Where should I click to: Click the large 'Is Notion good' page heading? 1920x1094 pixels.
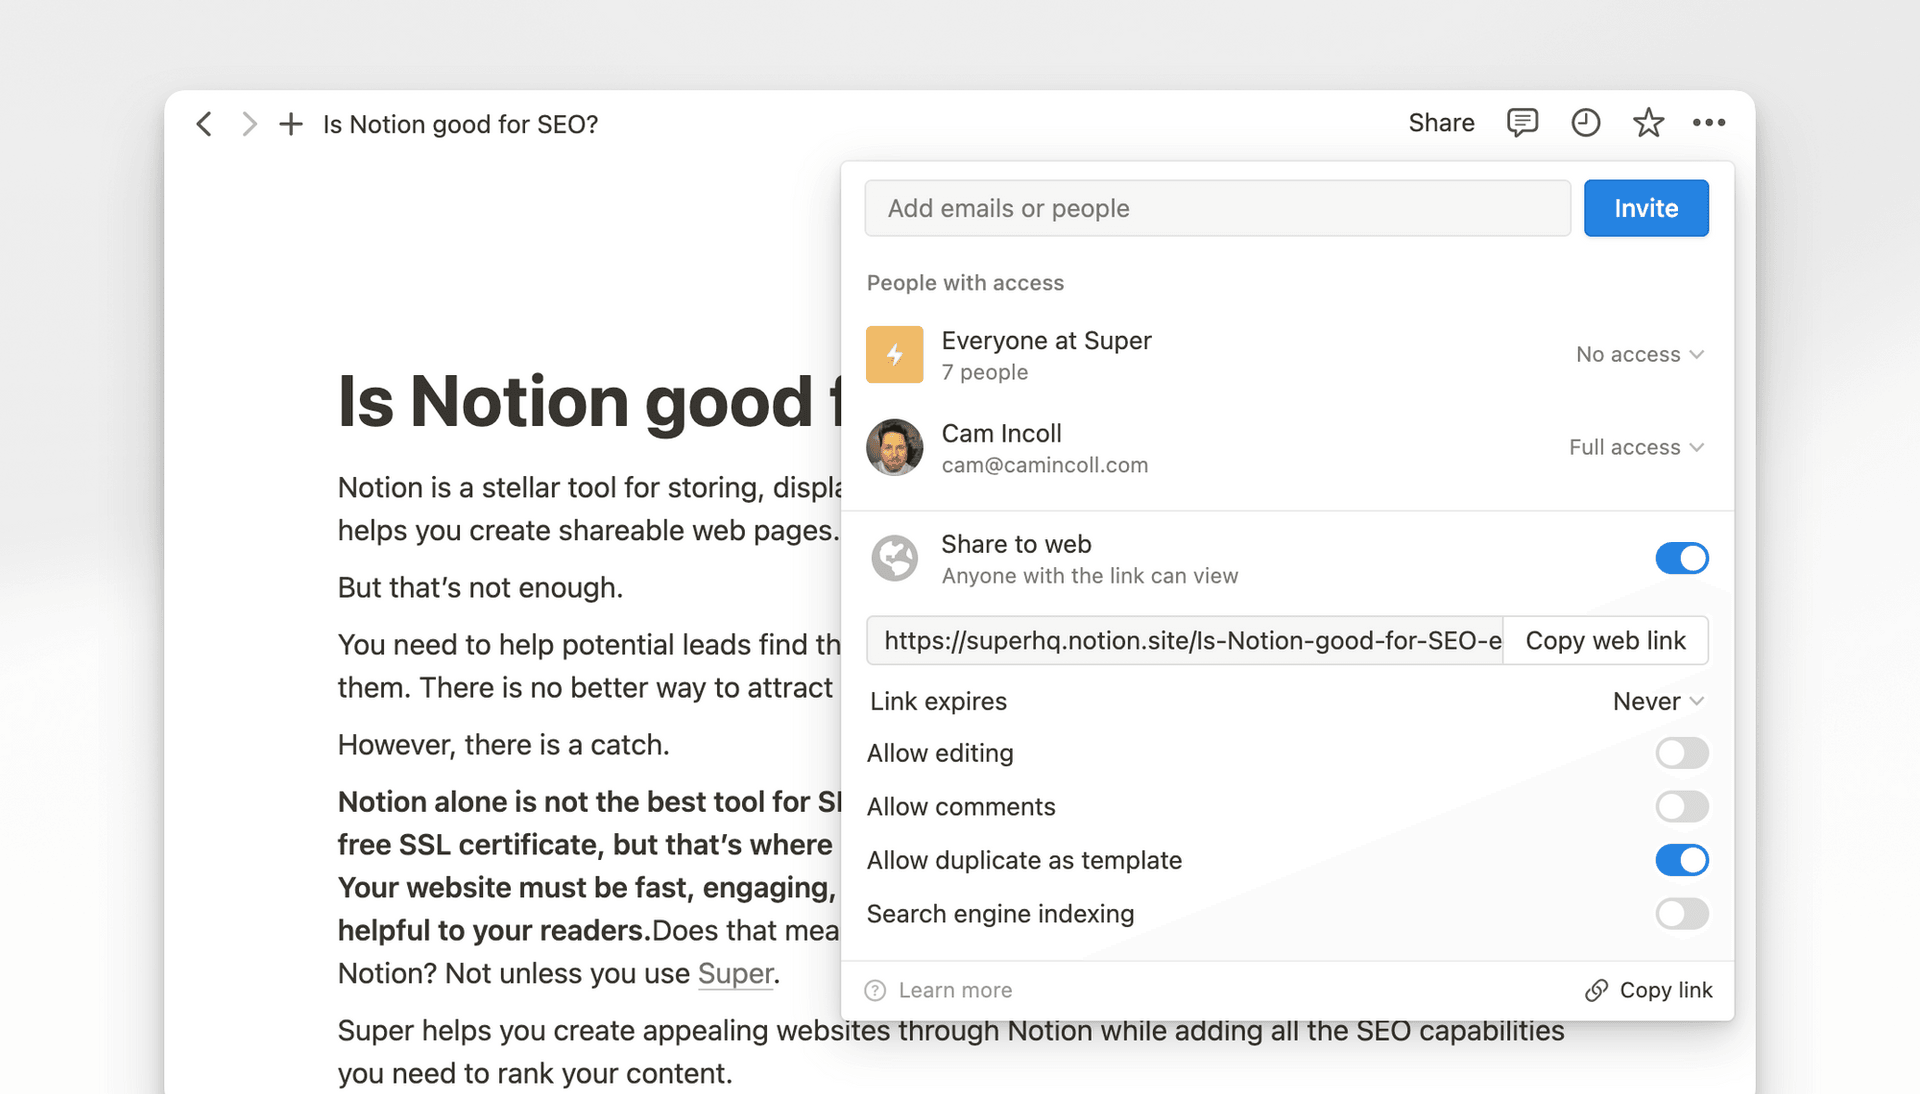589,401
